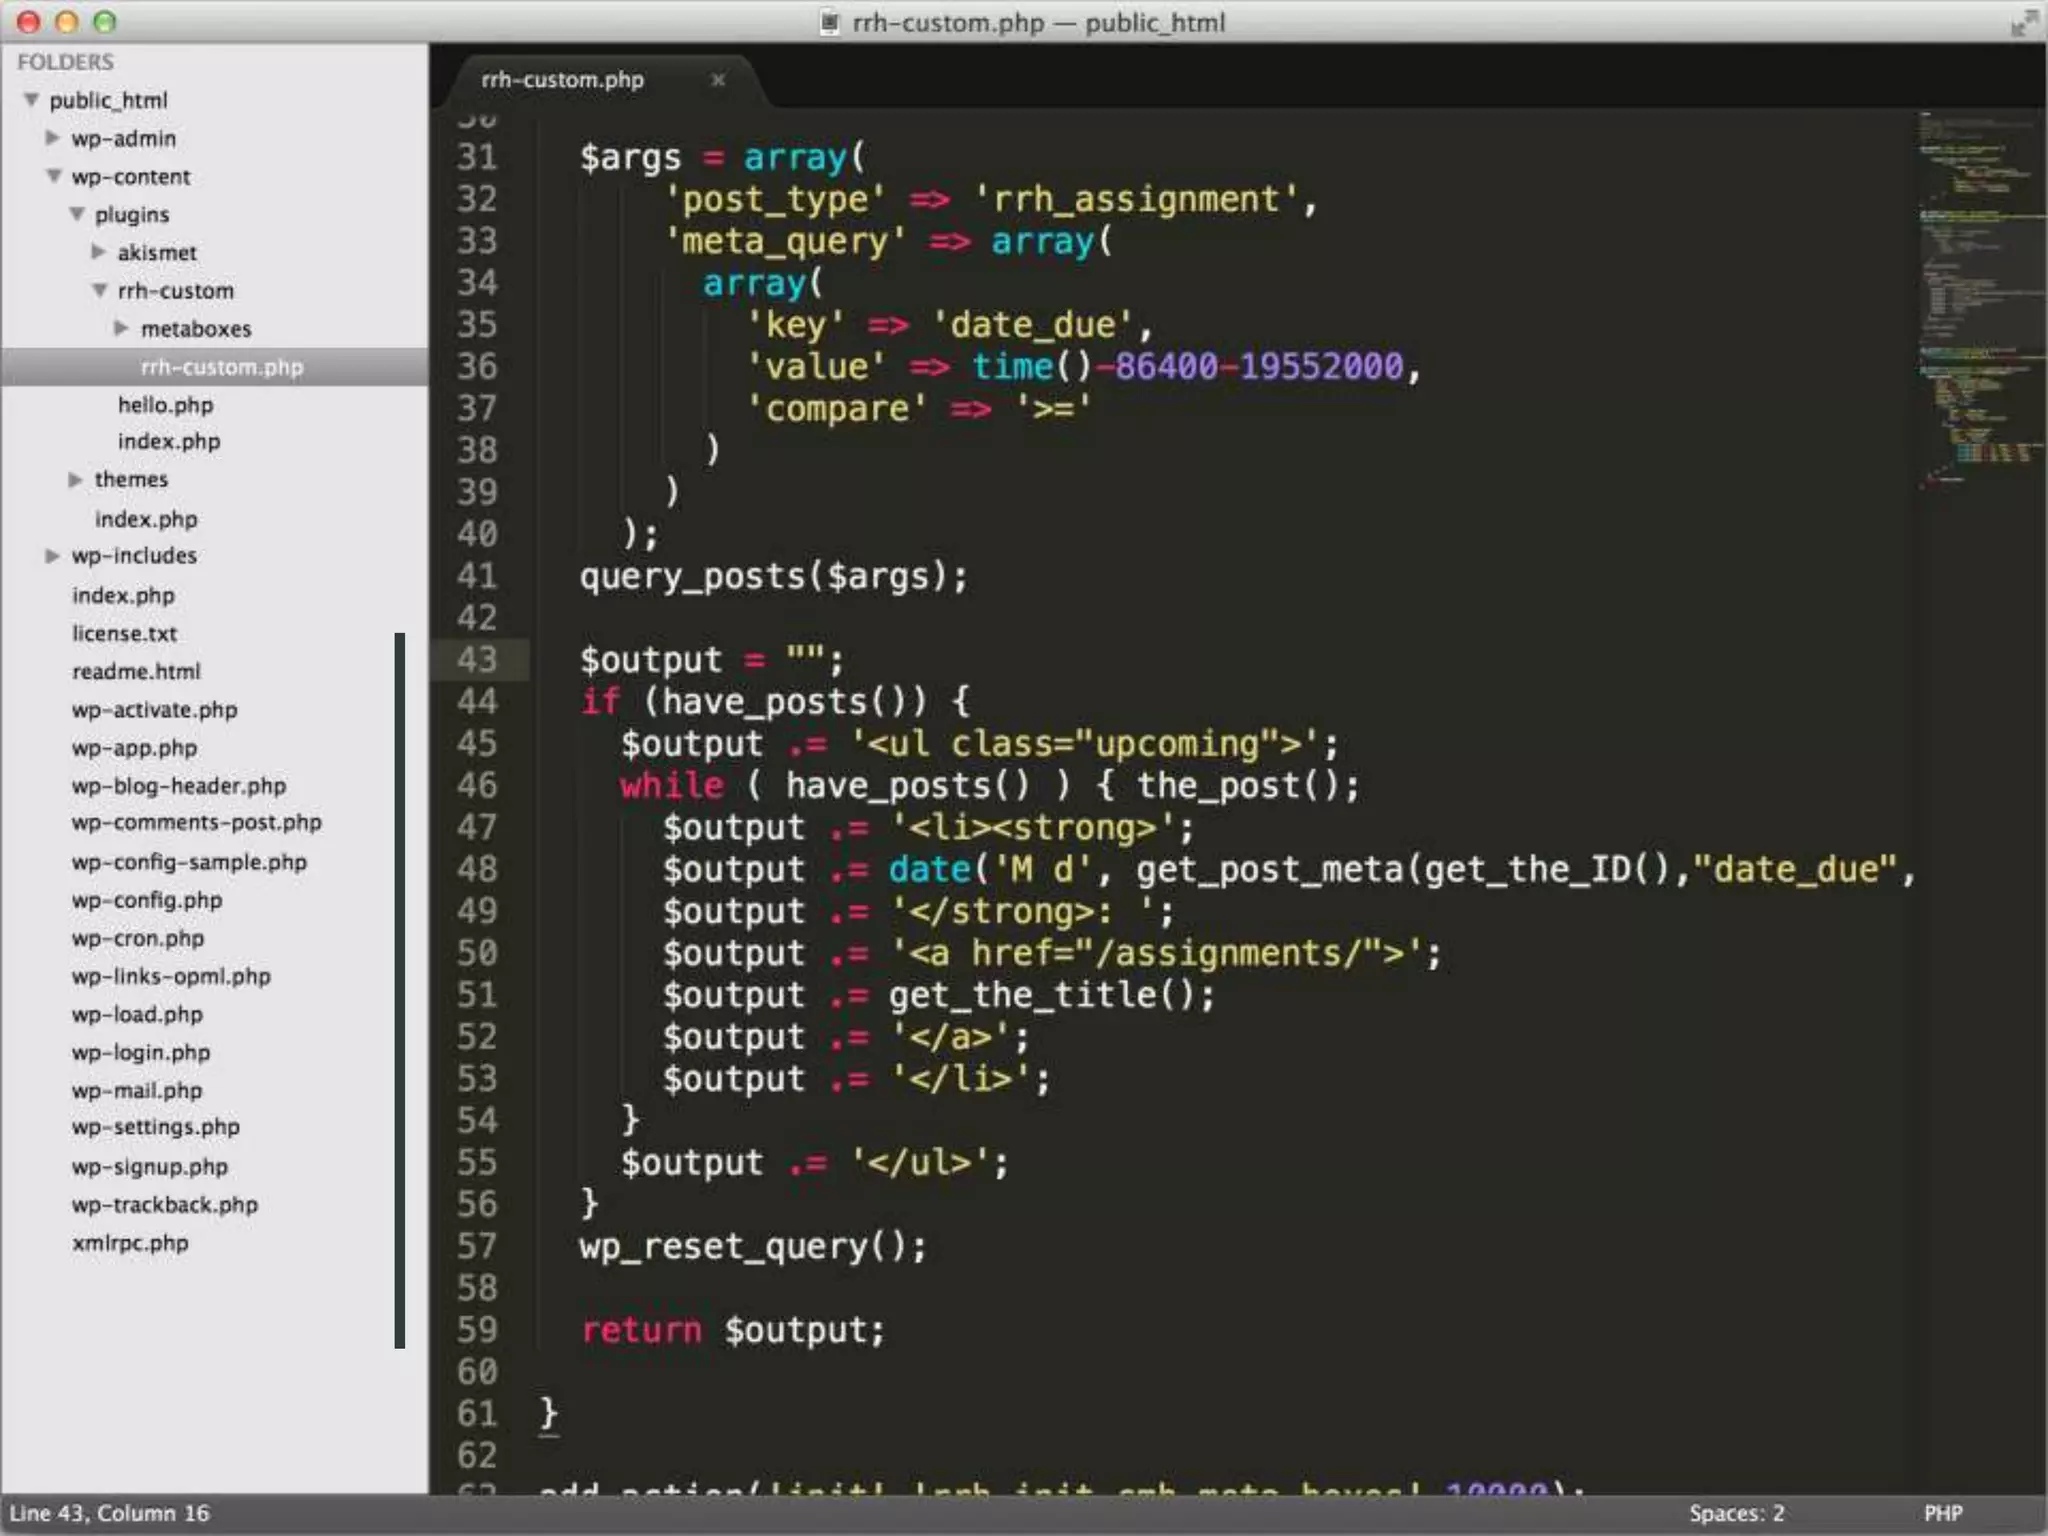This screenshot has height=1536, width=2048.
Task: Expand the themes folder
Action: pyautogui.click(x=76, y=480)
